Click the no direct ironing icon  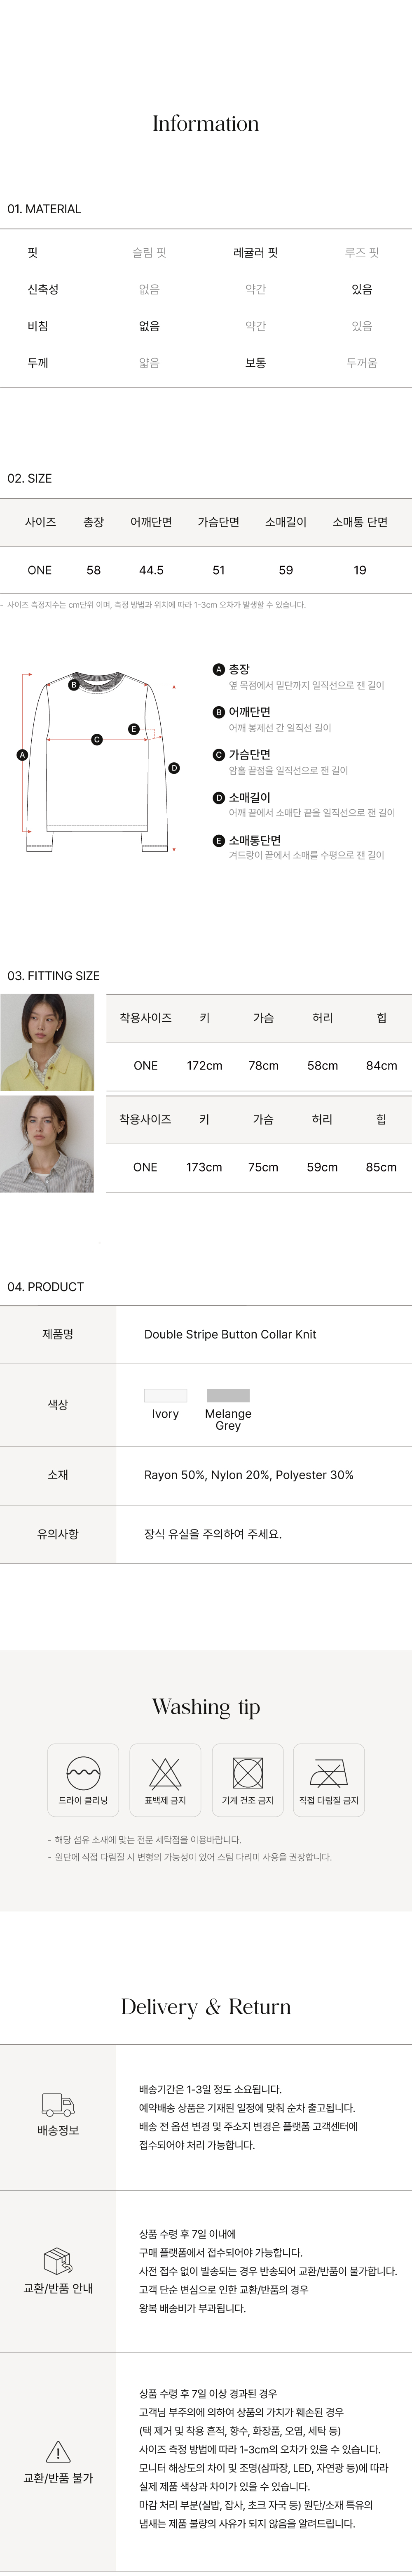click(329, 1773)
